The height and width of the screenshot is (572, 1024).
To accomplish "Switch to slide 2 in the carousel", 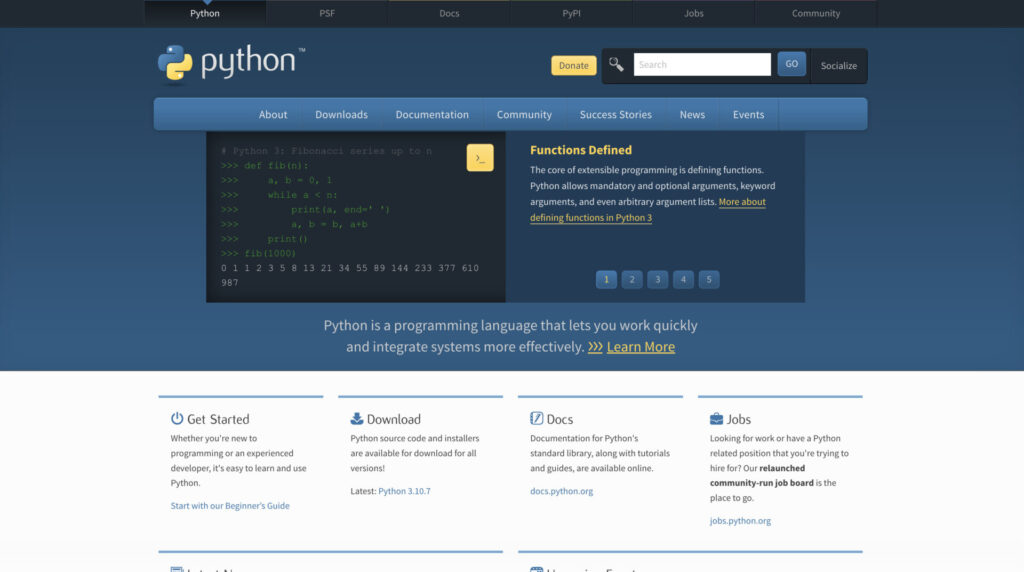I will [632, 280].
